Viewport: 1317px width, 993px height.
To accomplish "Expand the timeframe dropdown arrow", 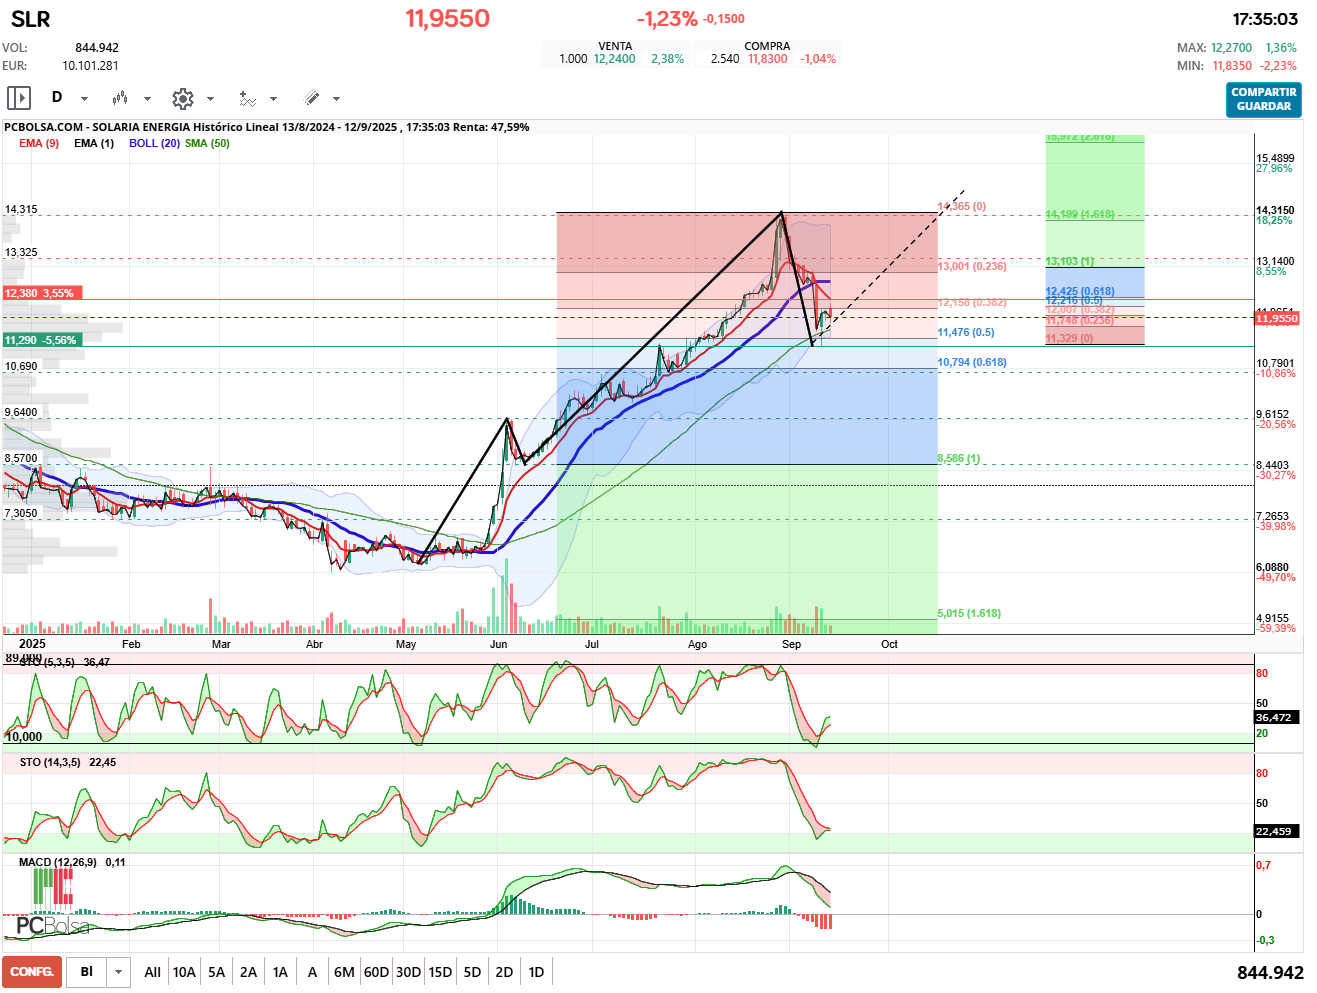I will pyautogui.click(x=84, y=99).
